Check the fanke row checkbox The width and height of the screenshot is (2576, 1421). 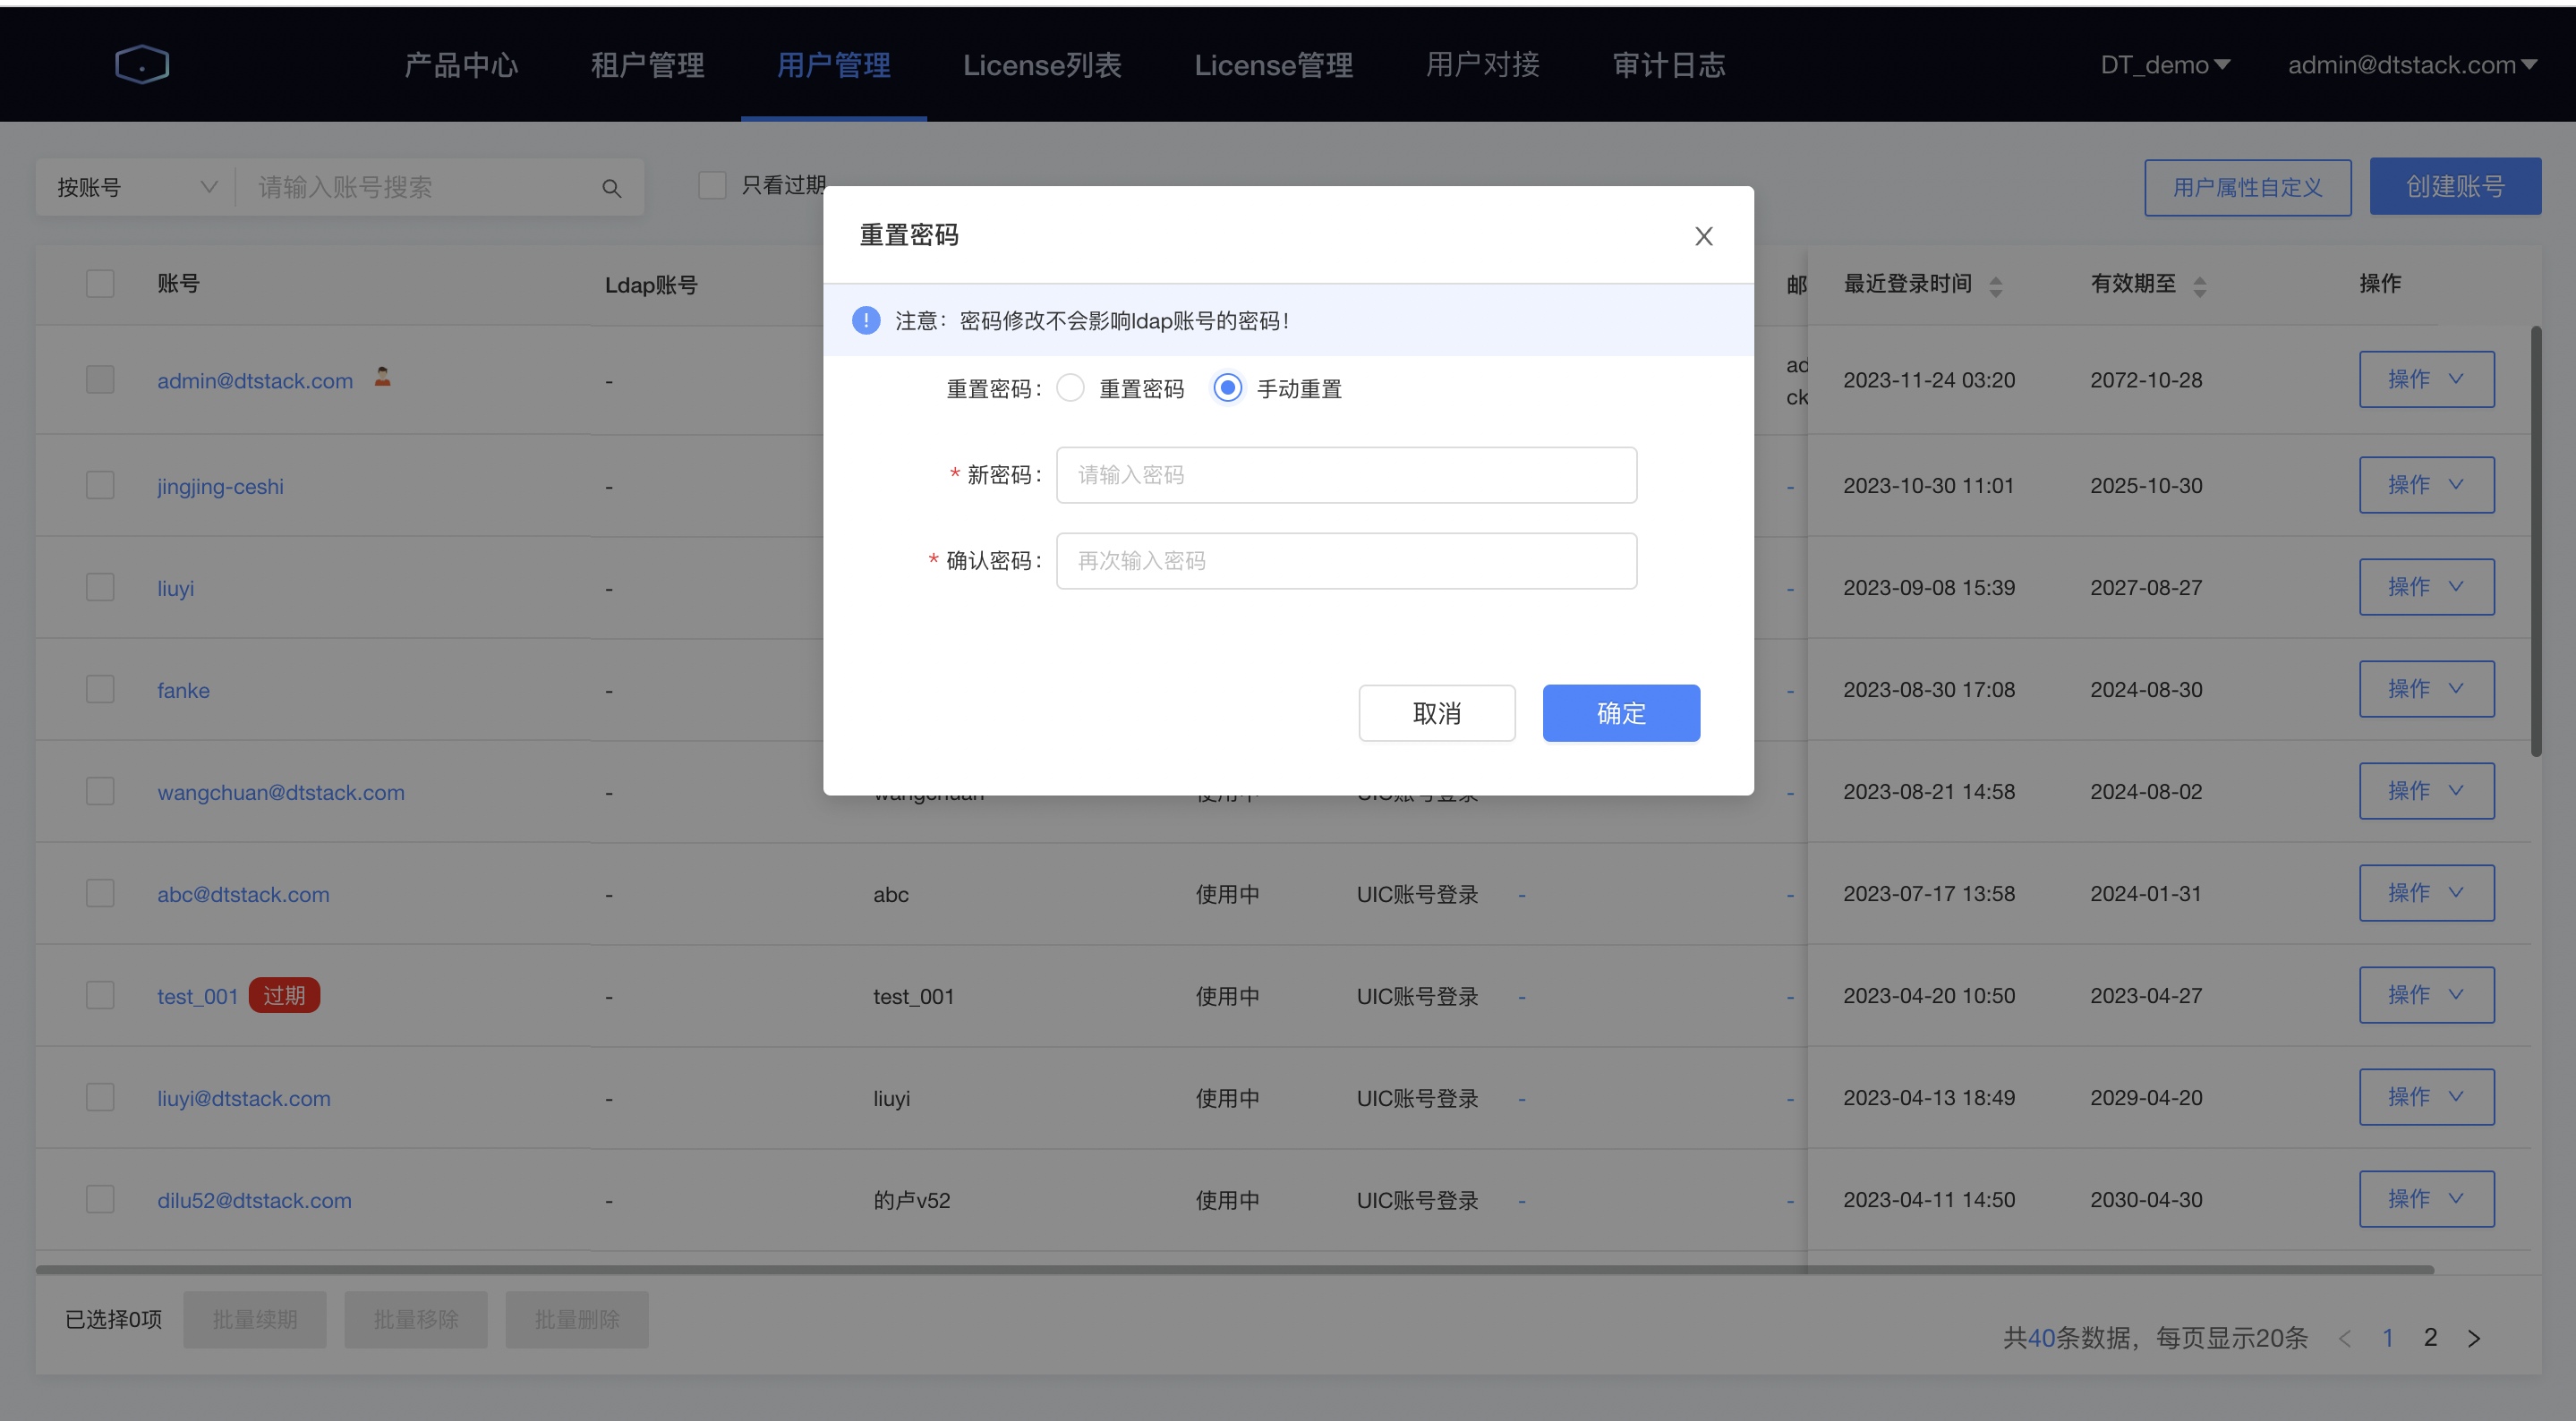[x=100, y=690]
